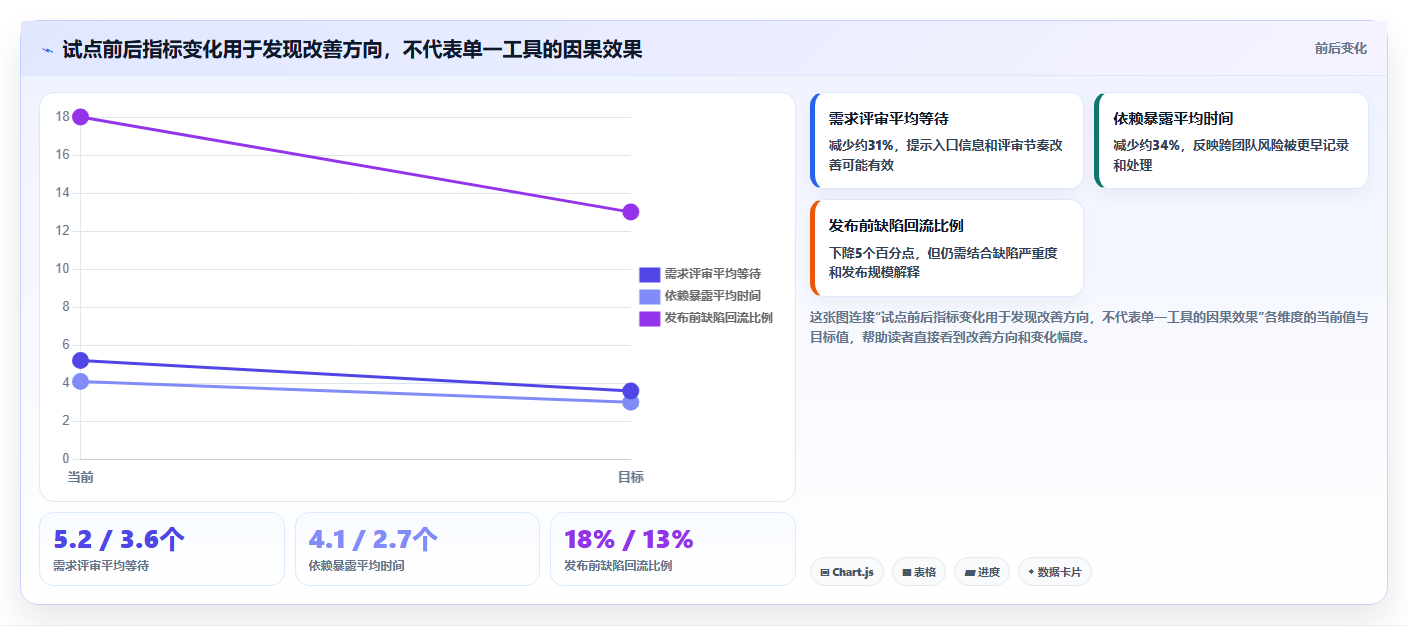Image resolution: width=1408 pixels, height=626 pixels.
Task: Click the sparkle icon in 数据卡片 tag
Action: [x=1031, y=572]
